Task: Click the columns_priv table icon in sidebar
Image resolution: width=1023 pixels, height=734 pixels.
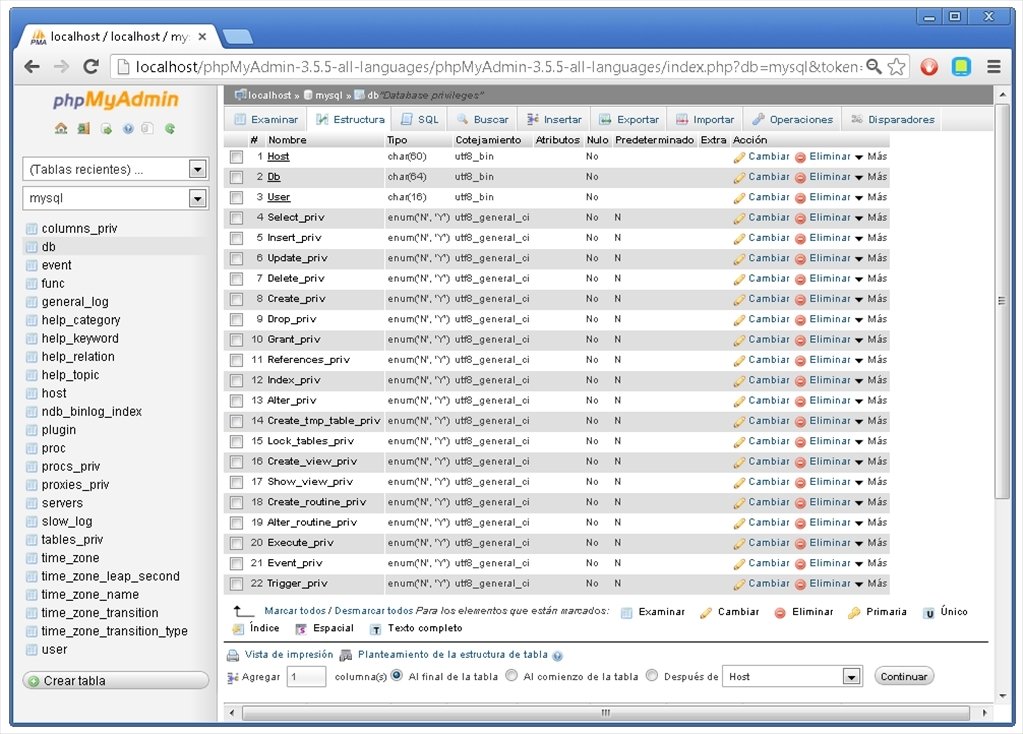Action: (31, 228)
